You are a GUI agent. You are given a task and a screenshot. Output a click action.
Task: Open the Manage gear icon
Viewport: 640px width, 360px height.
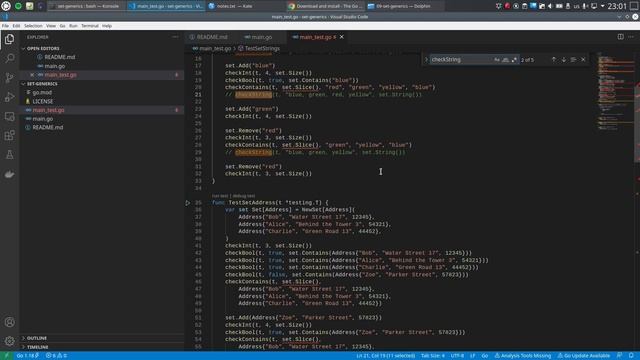coord(9,341)
